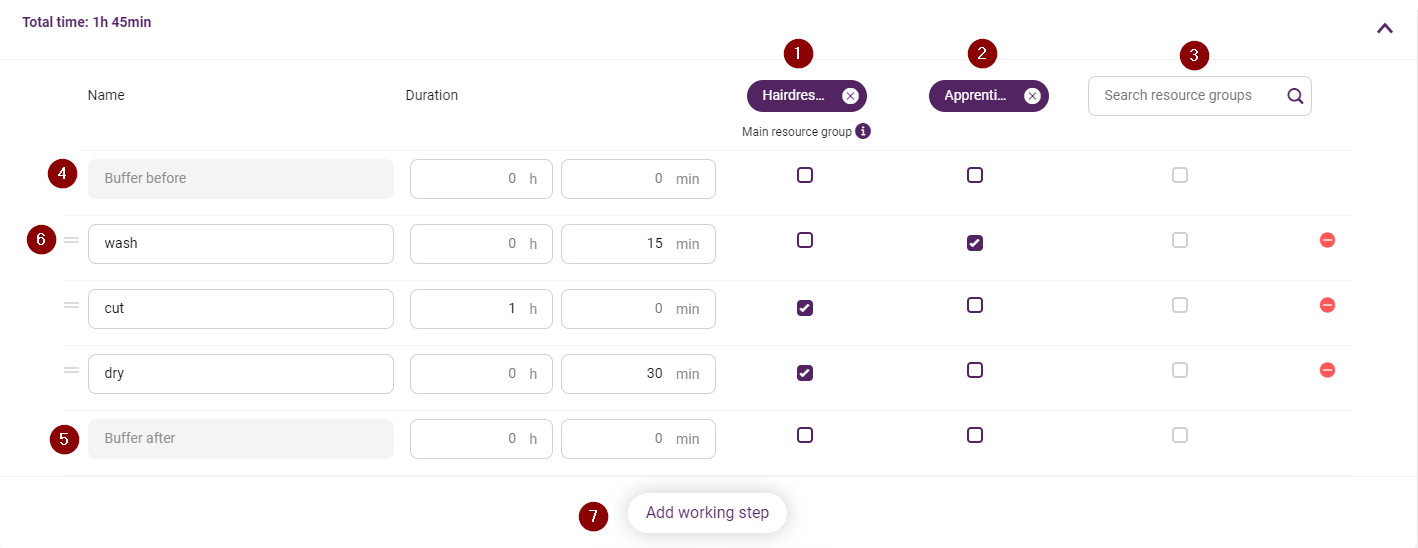Delete the dry working step
Image resolution: width=1418 pixels, height=548 pixels.
(x=1327, y=370)
